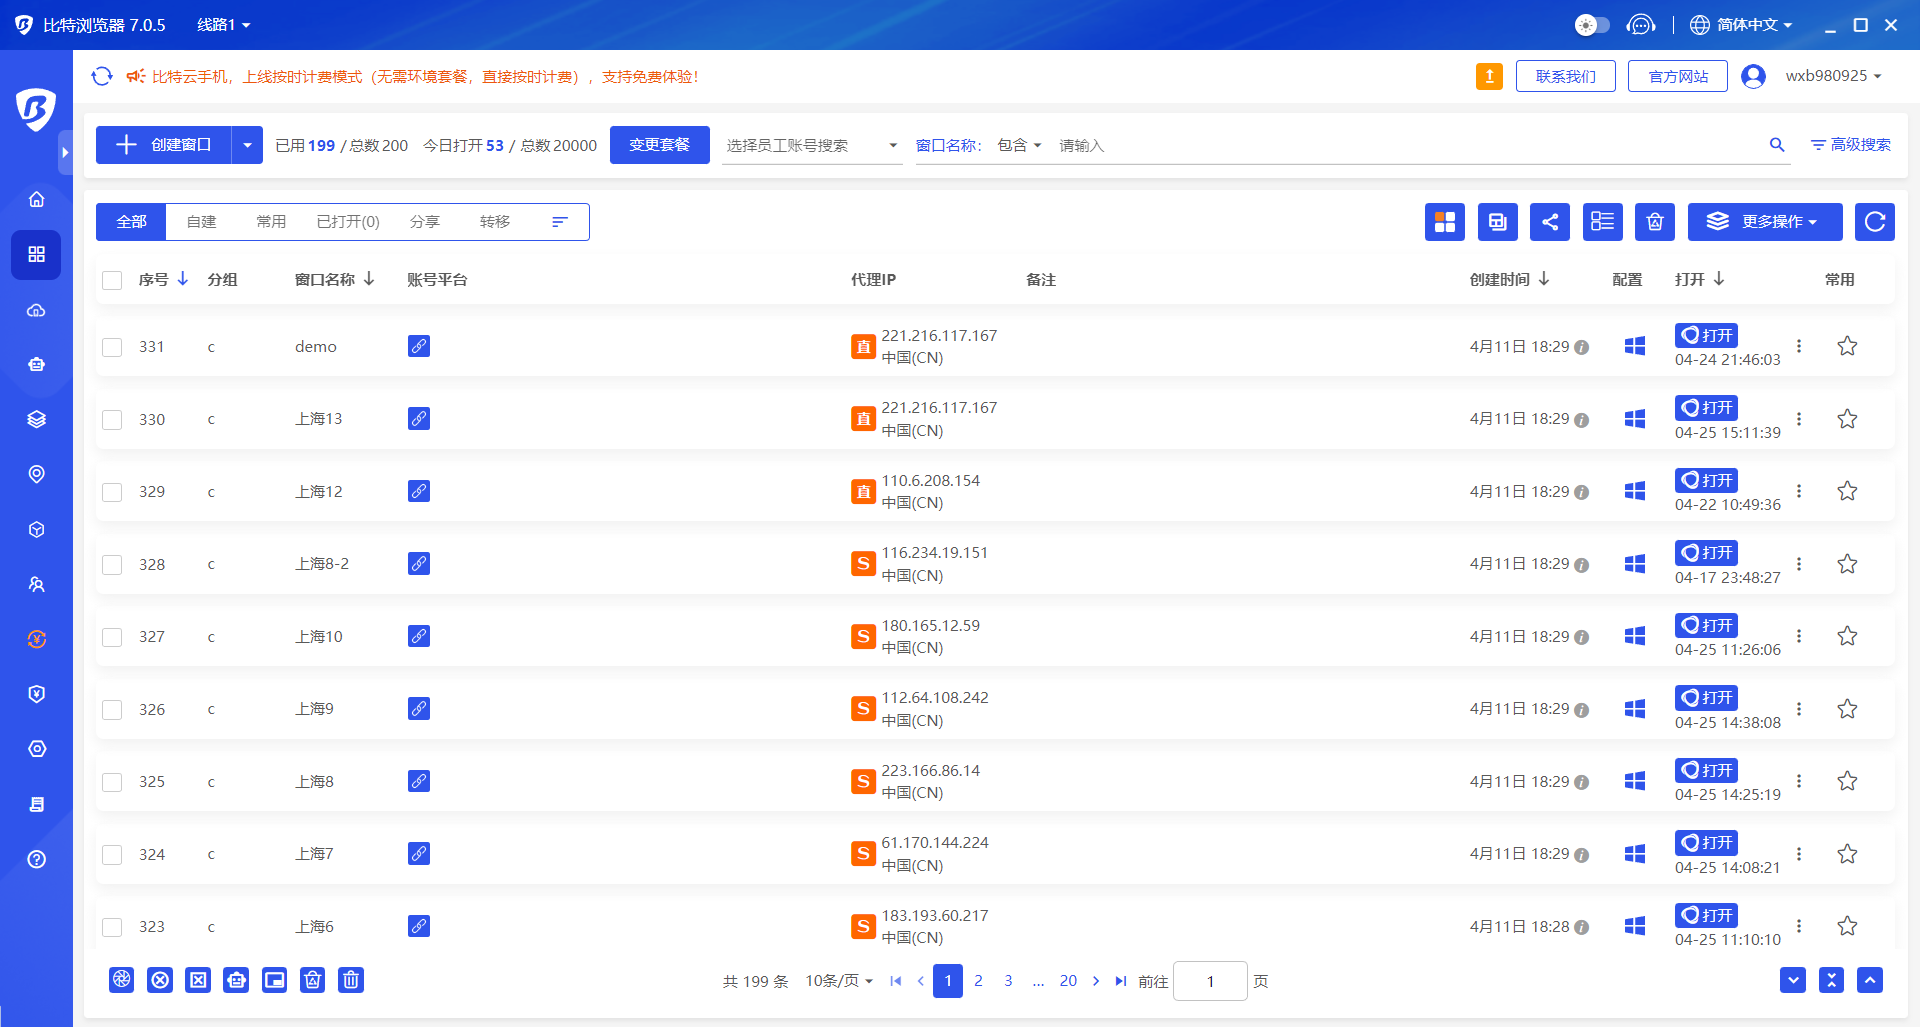Check the checkbox for row 331
Screen dimensions: 1920x1027
point(112,347)
